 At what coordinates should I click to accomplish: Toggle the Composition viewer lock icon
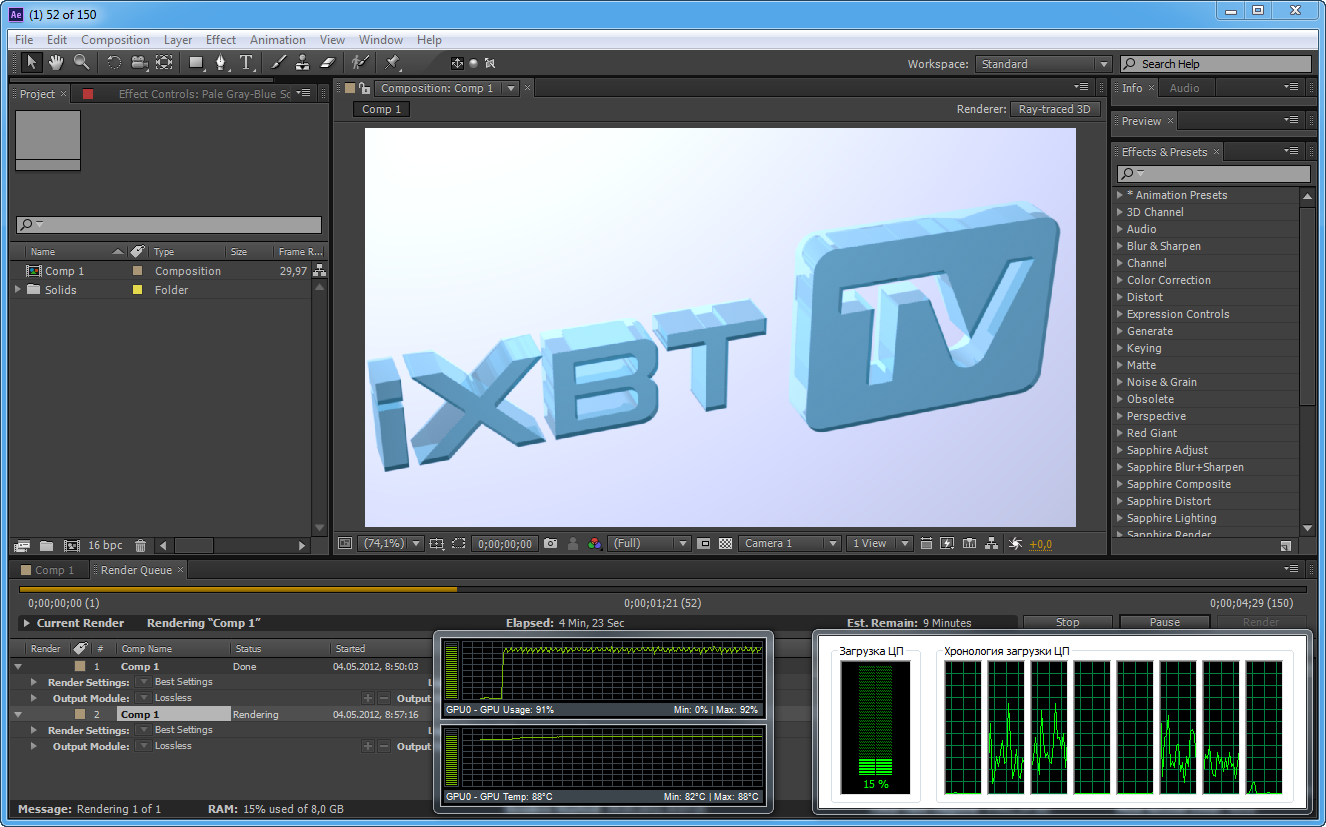(365, 88)
